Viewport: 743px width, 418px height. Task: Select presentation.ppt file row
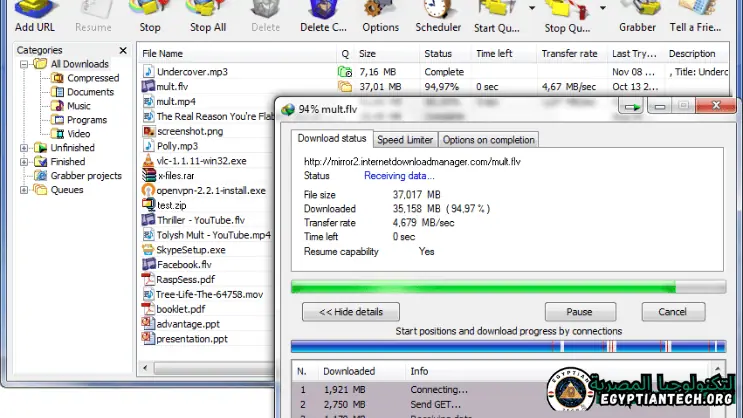pos(192,339)
